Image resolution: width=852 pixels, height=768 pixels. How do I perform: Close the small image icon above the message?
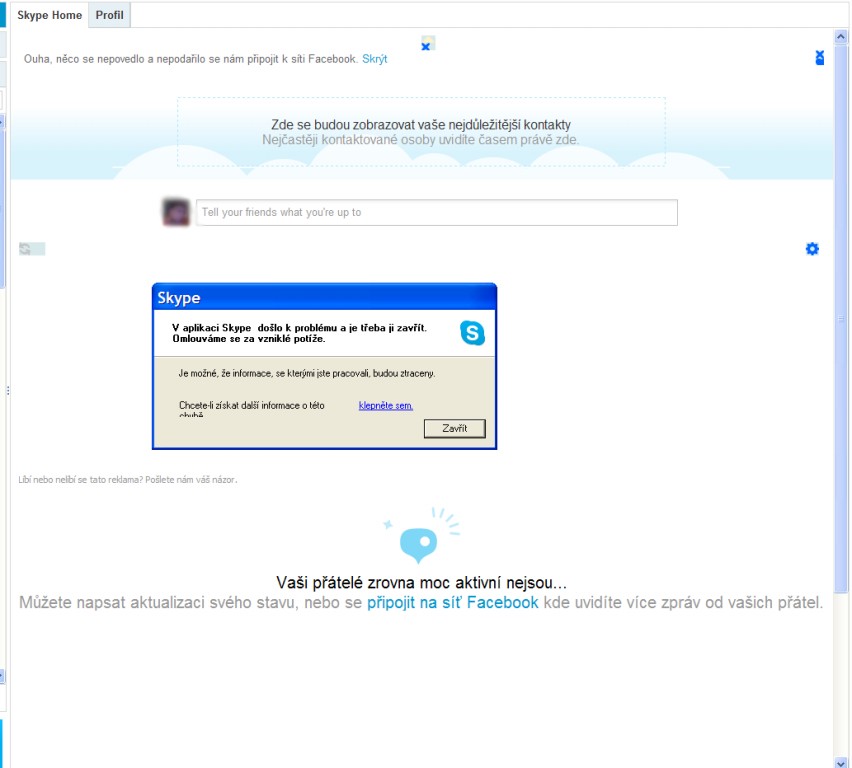tap(428, 43)
